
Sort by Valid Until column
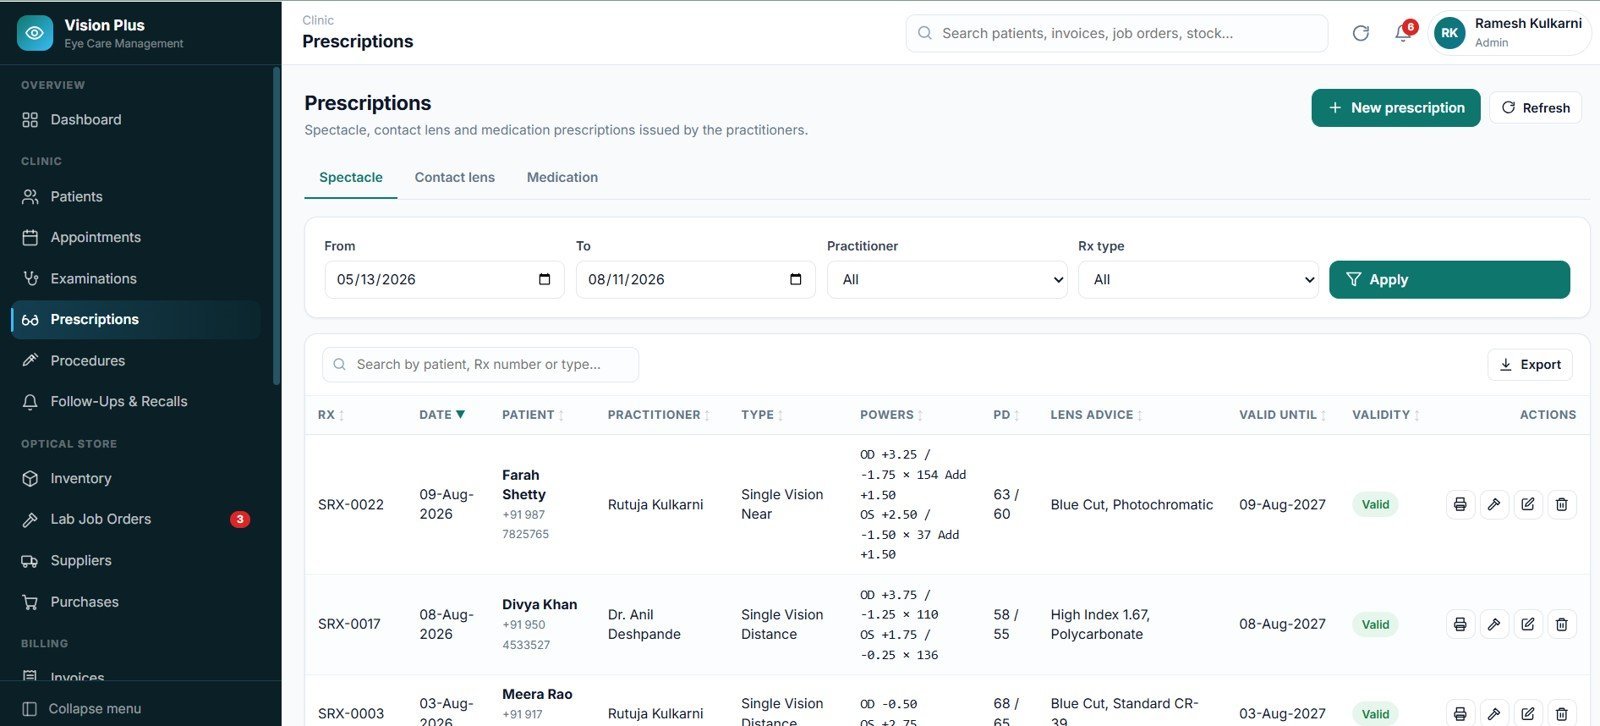coord(1282,415)
